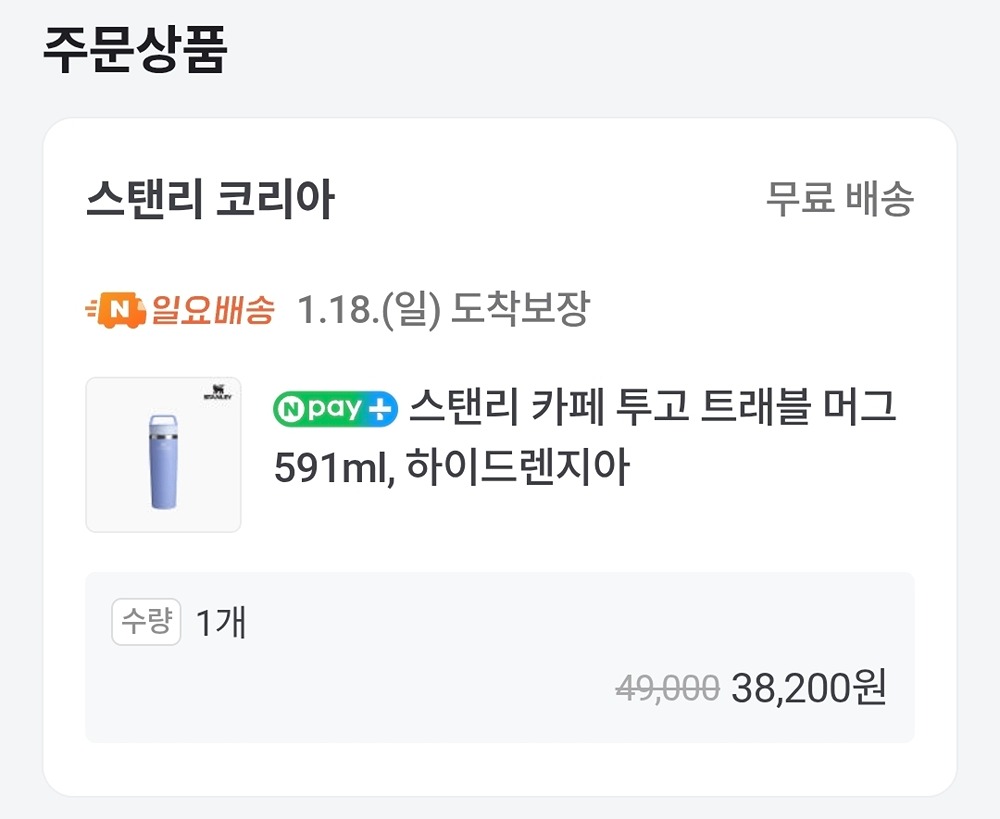1000x819 pixels.
Task: Click the blue plus symbol in Npay badge
Action: click(x=382, y=409)
